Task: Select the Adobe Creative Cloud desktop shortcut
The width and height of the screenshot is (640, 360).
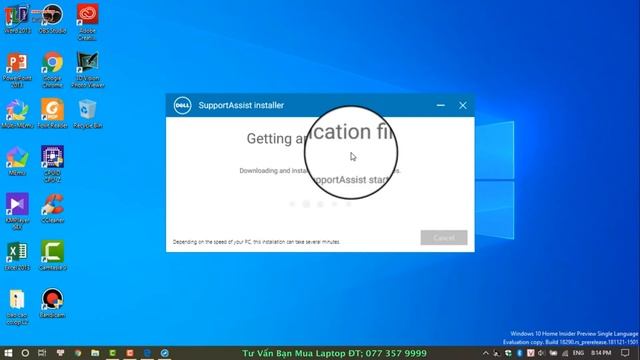Action: click(x=87, y=22)
